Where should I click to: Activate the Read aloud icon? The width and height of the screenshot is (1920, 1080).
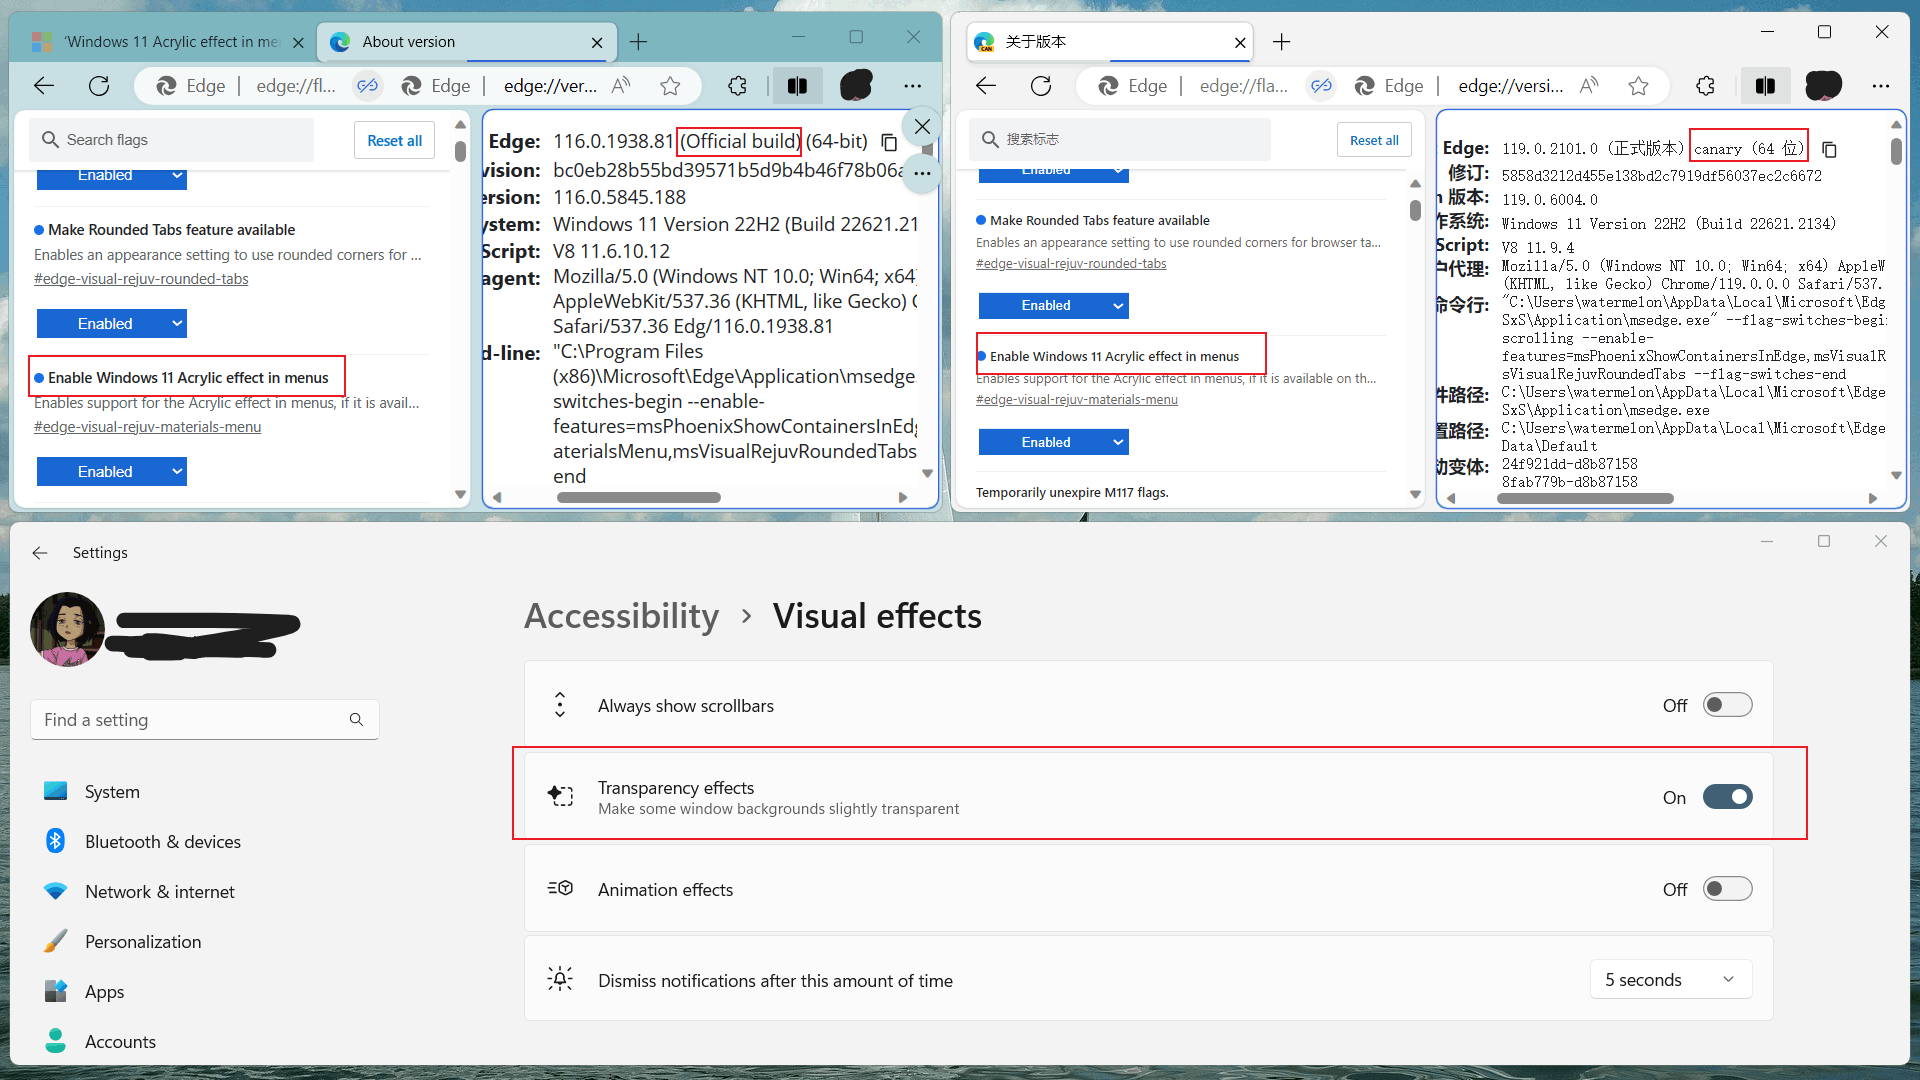pyautogui.click(x=620, y=86)
